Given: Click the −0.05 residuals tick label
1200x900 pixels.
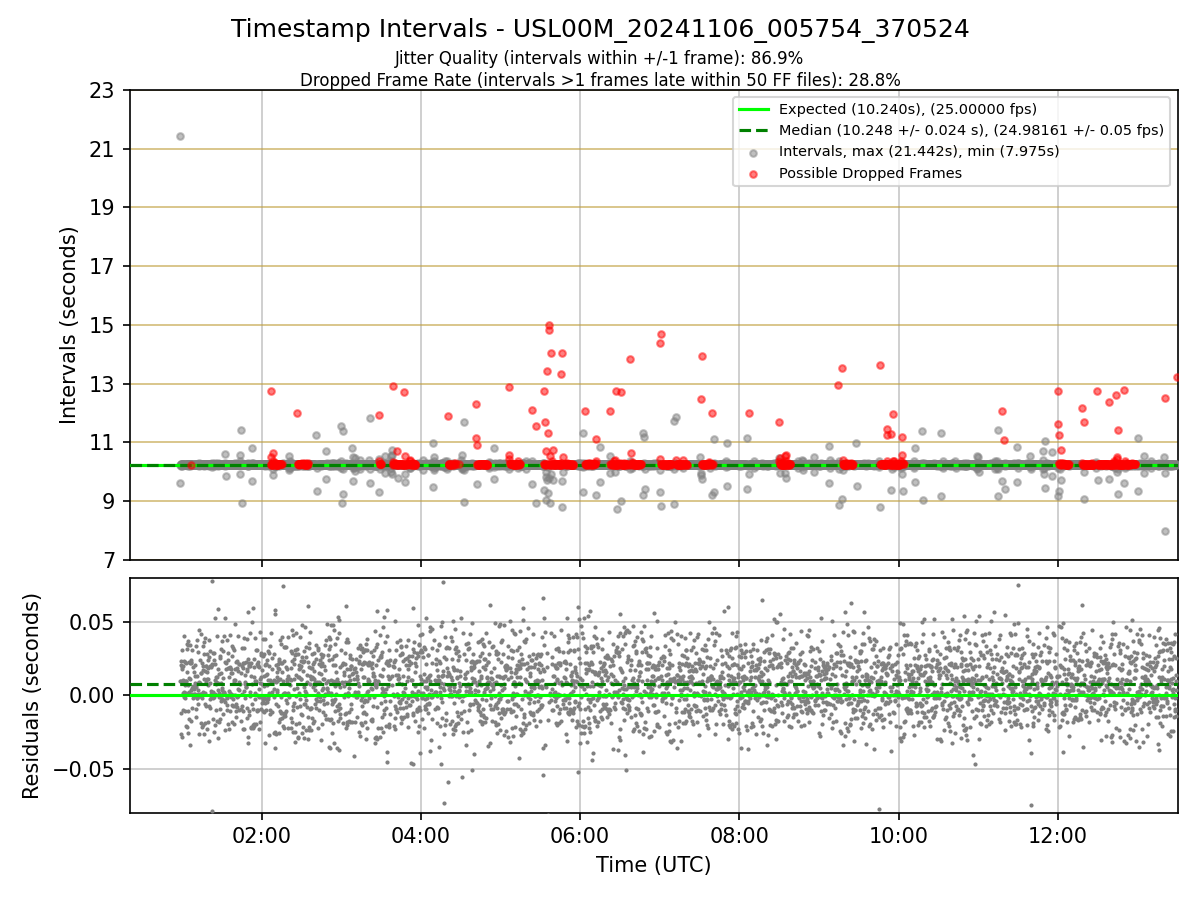Looking at the screenshot, I should 86,770.
